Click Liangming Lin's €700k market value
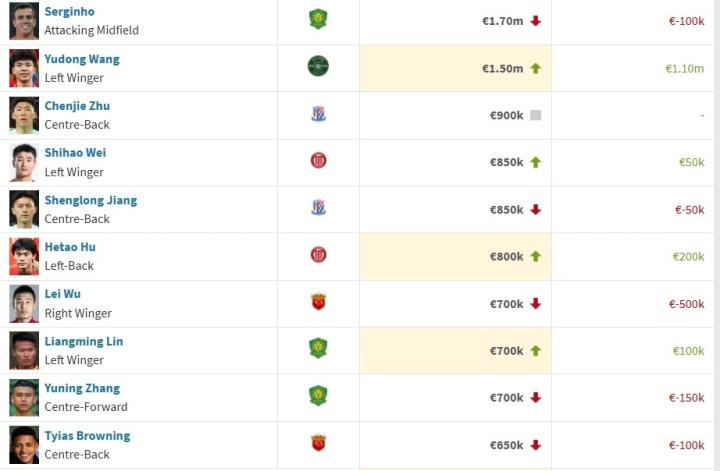 [506, 351]
